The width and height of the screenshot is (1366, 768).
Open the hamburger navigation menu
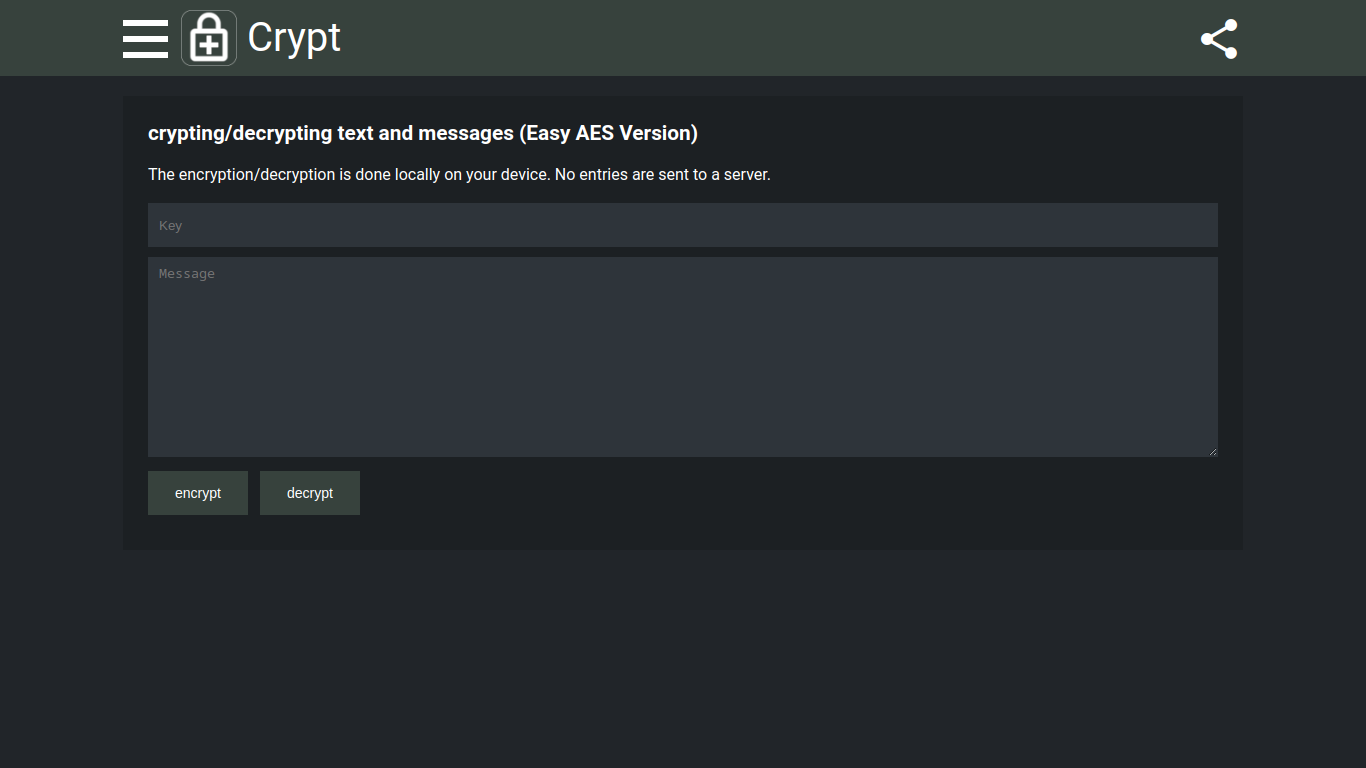pos(145,39)
